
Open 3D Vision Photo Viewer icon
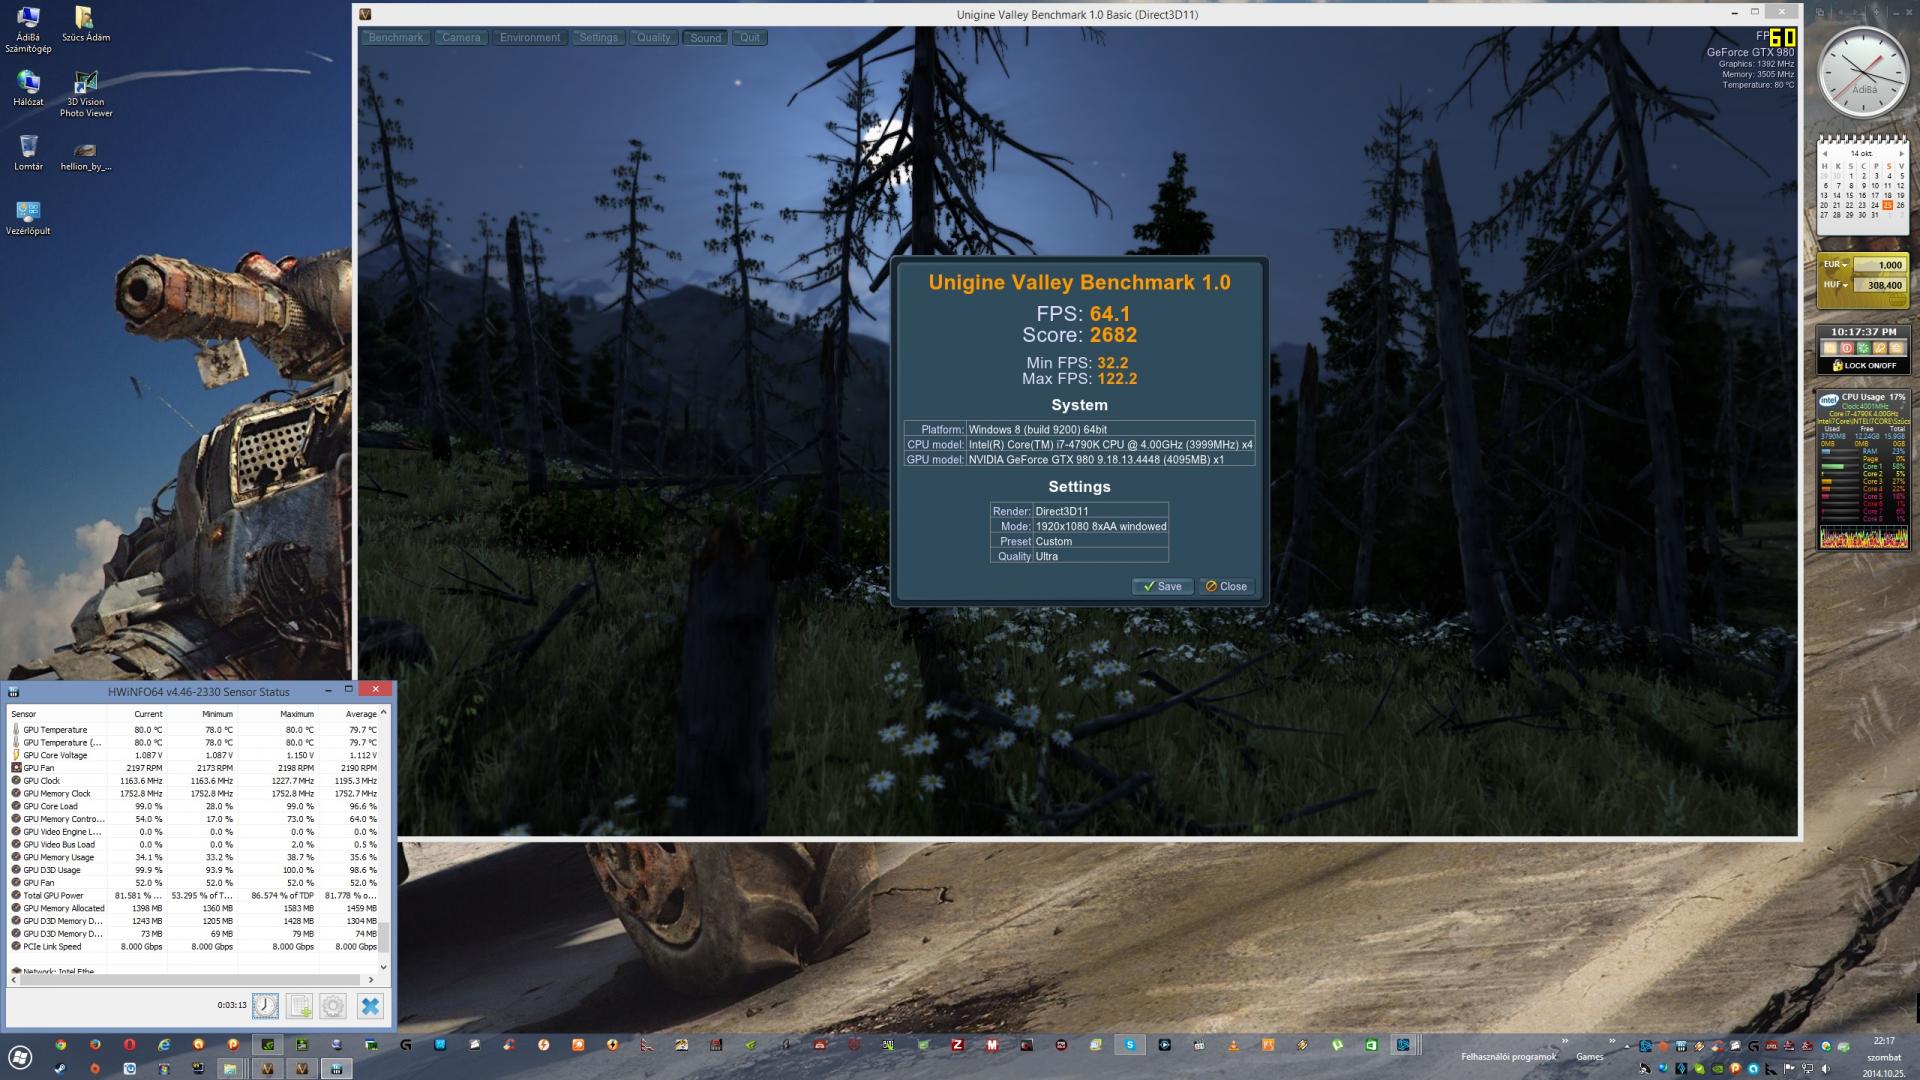click(86, 94)
